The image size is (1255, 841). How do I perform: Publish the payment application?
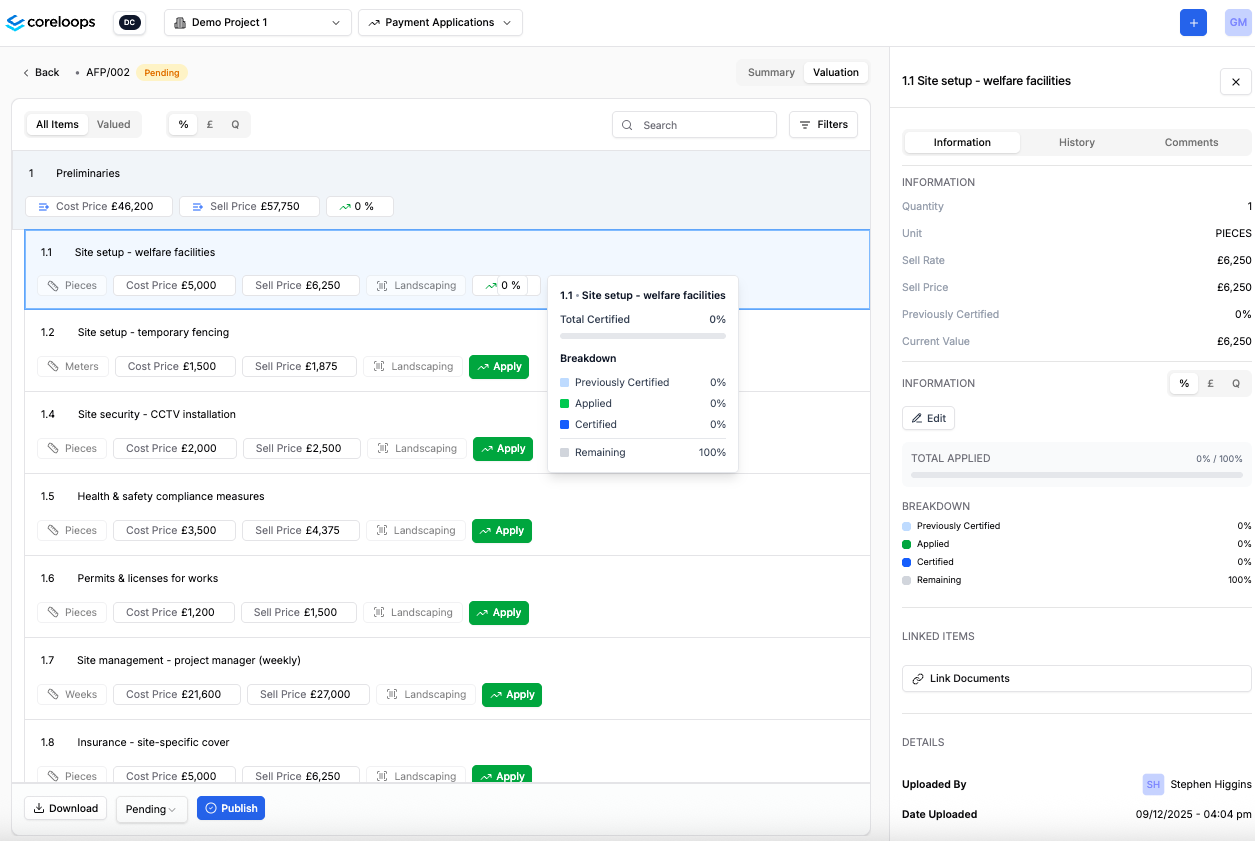[230, 808]
